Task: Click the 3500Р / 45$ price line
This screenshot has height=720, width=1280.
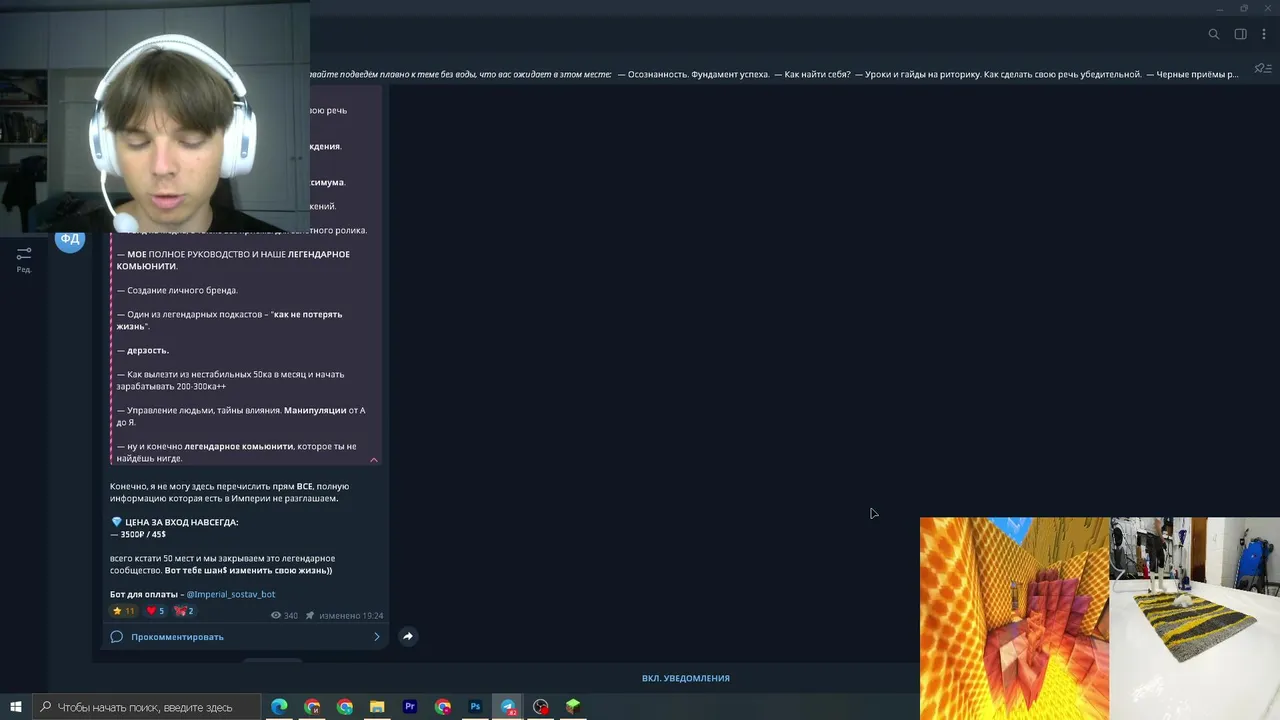Action: [138, 534]
